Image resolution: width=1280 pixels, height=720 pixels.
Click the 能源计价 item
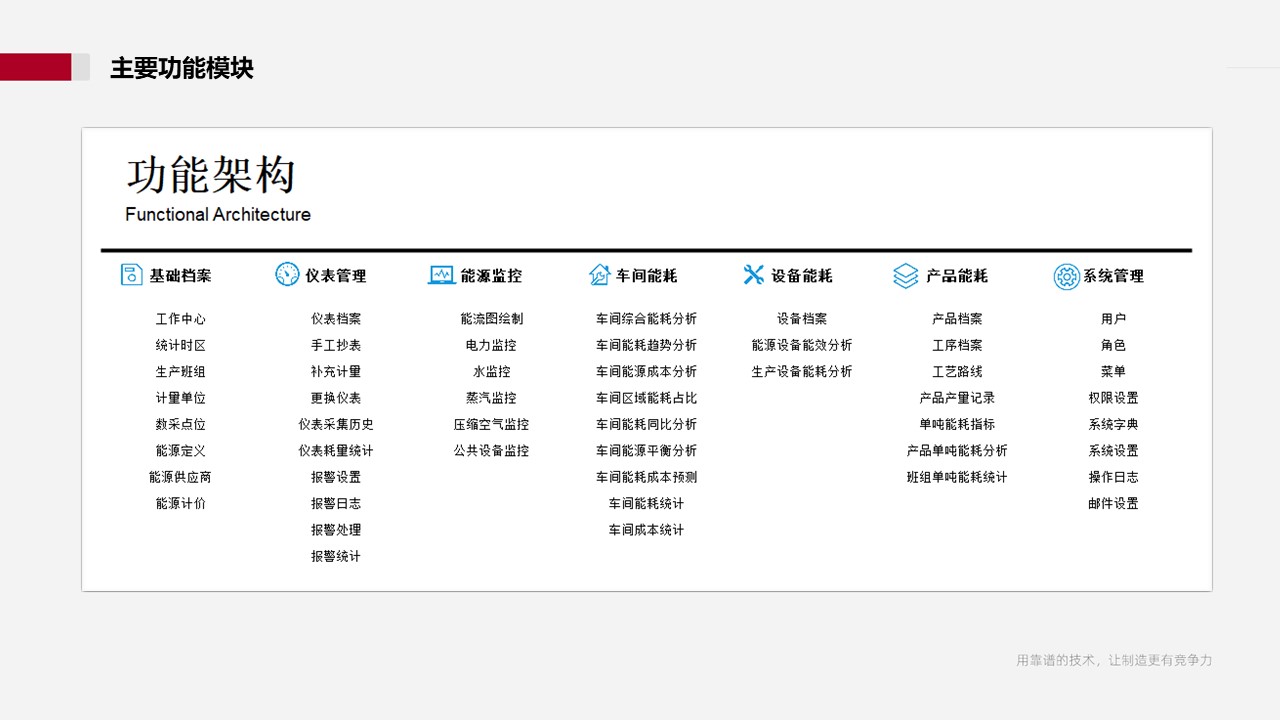coord(181,504)
